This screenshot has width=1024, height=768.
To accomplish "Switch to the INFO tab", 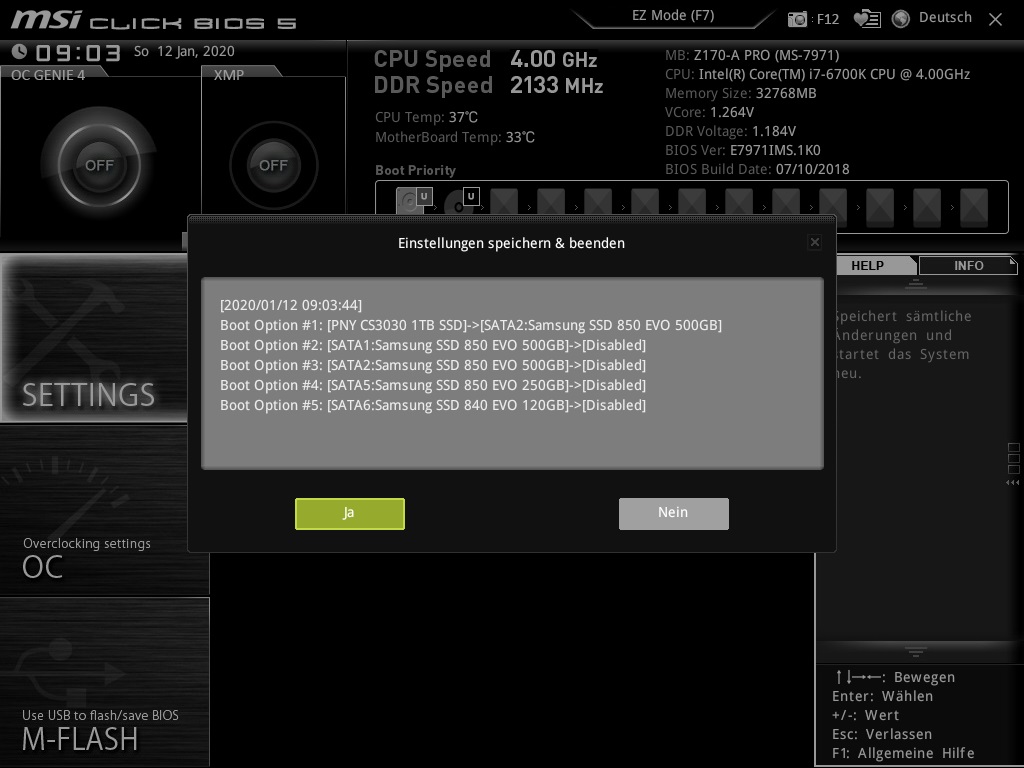I will (x=968, y=265).
